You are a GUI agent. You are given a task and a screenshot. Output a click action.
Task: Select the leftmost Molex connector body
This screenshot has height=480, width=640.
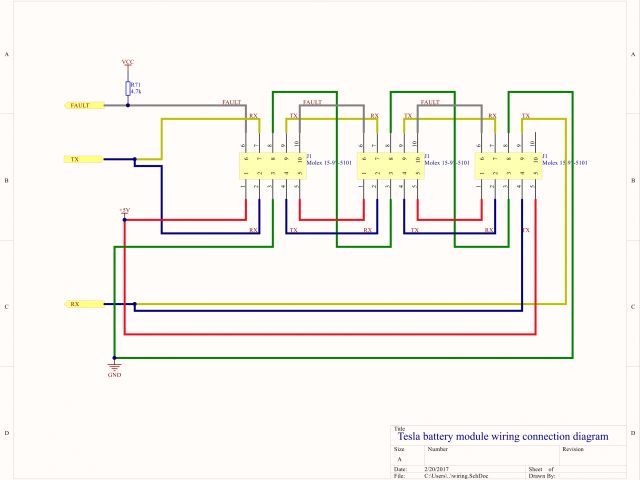[271, 166]
